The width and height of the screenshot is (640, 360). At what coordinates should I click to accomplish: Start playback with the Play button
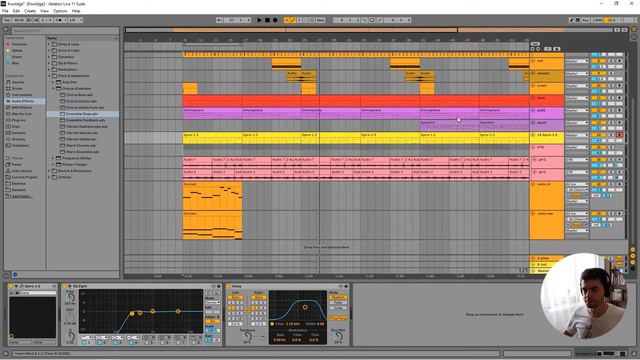(260, 20)
